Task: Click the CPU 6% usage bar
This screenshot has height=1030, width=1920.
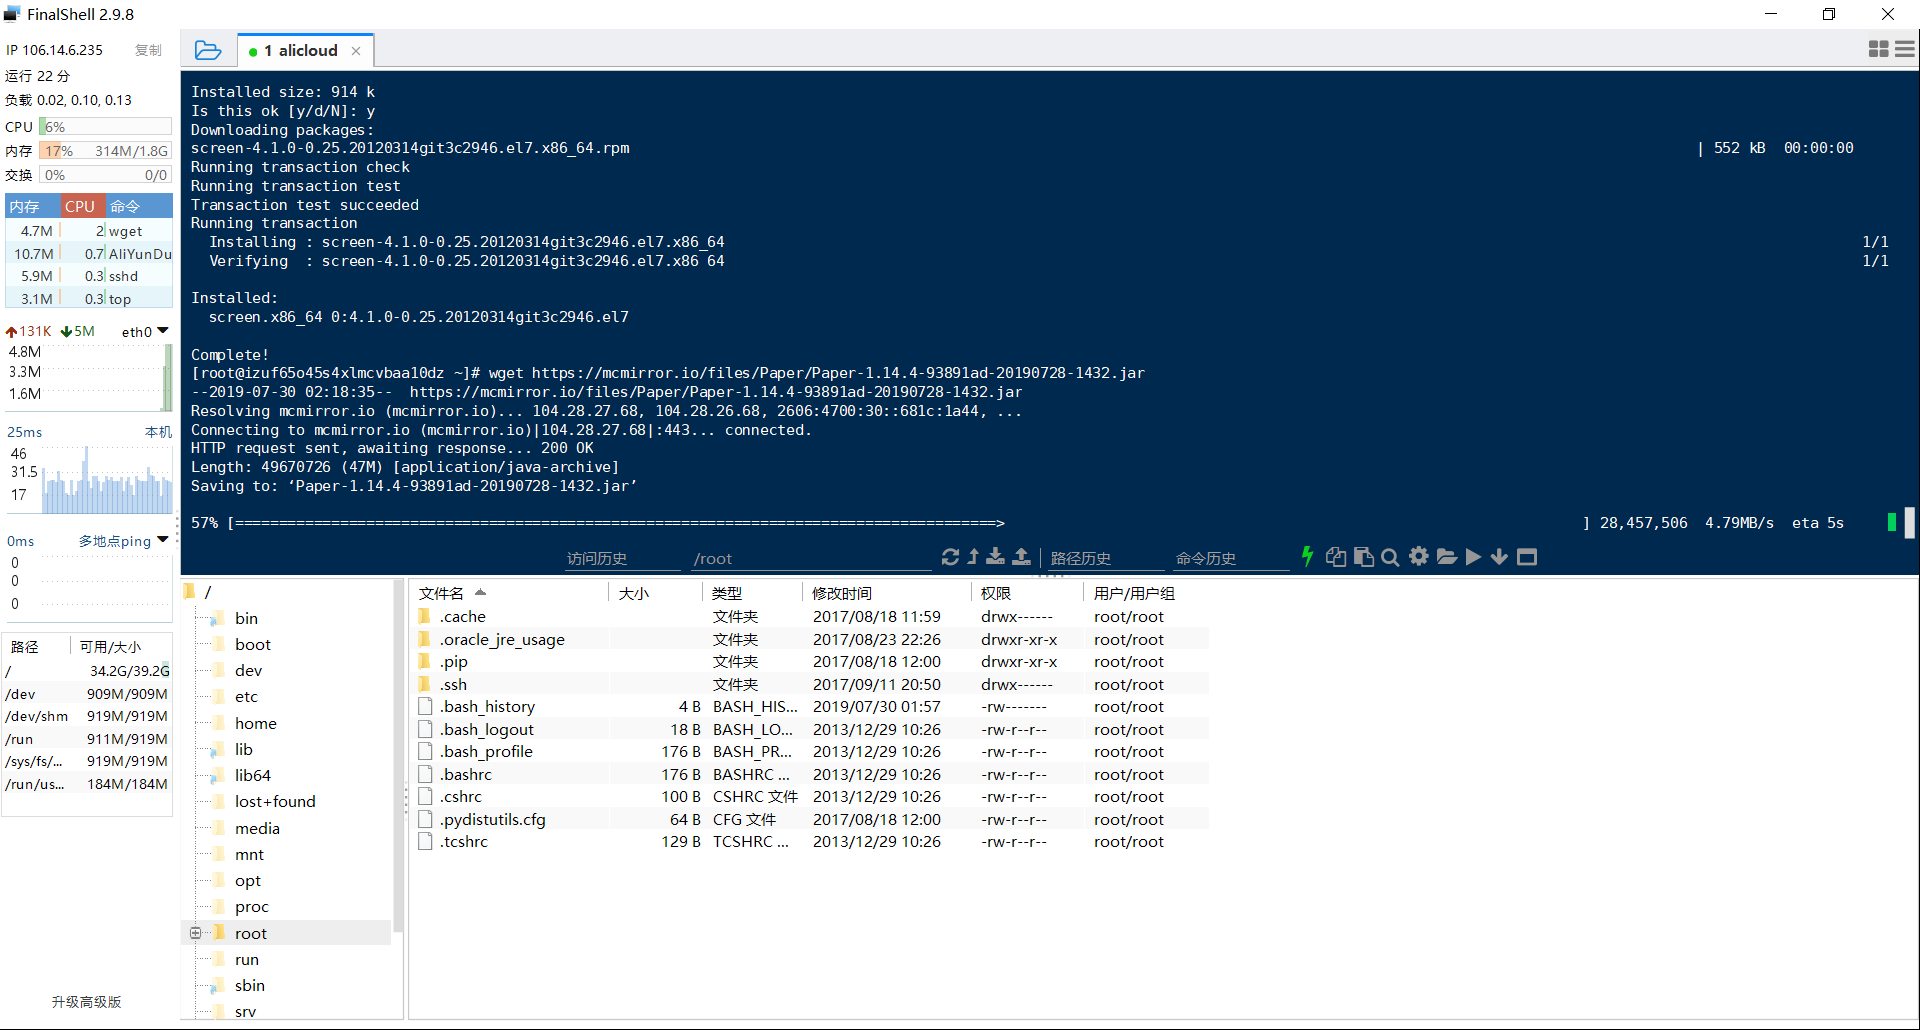Action: point(105,127)
